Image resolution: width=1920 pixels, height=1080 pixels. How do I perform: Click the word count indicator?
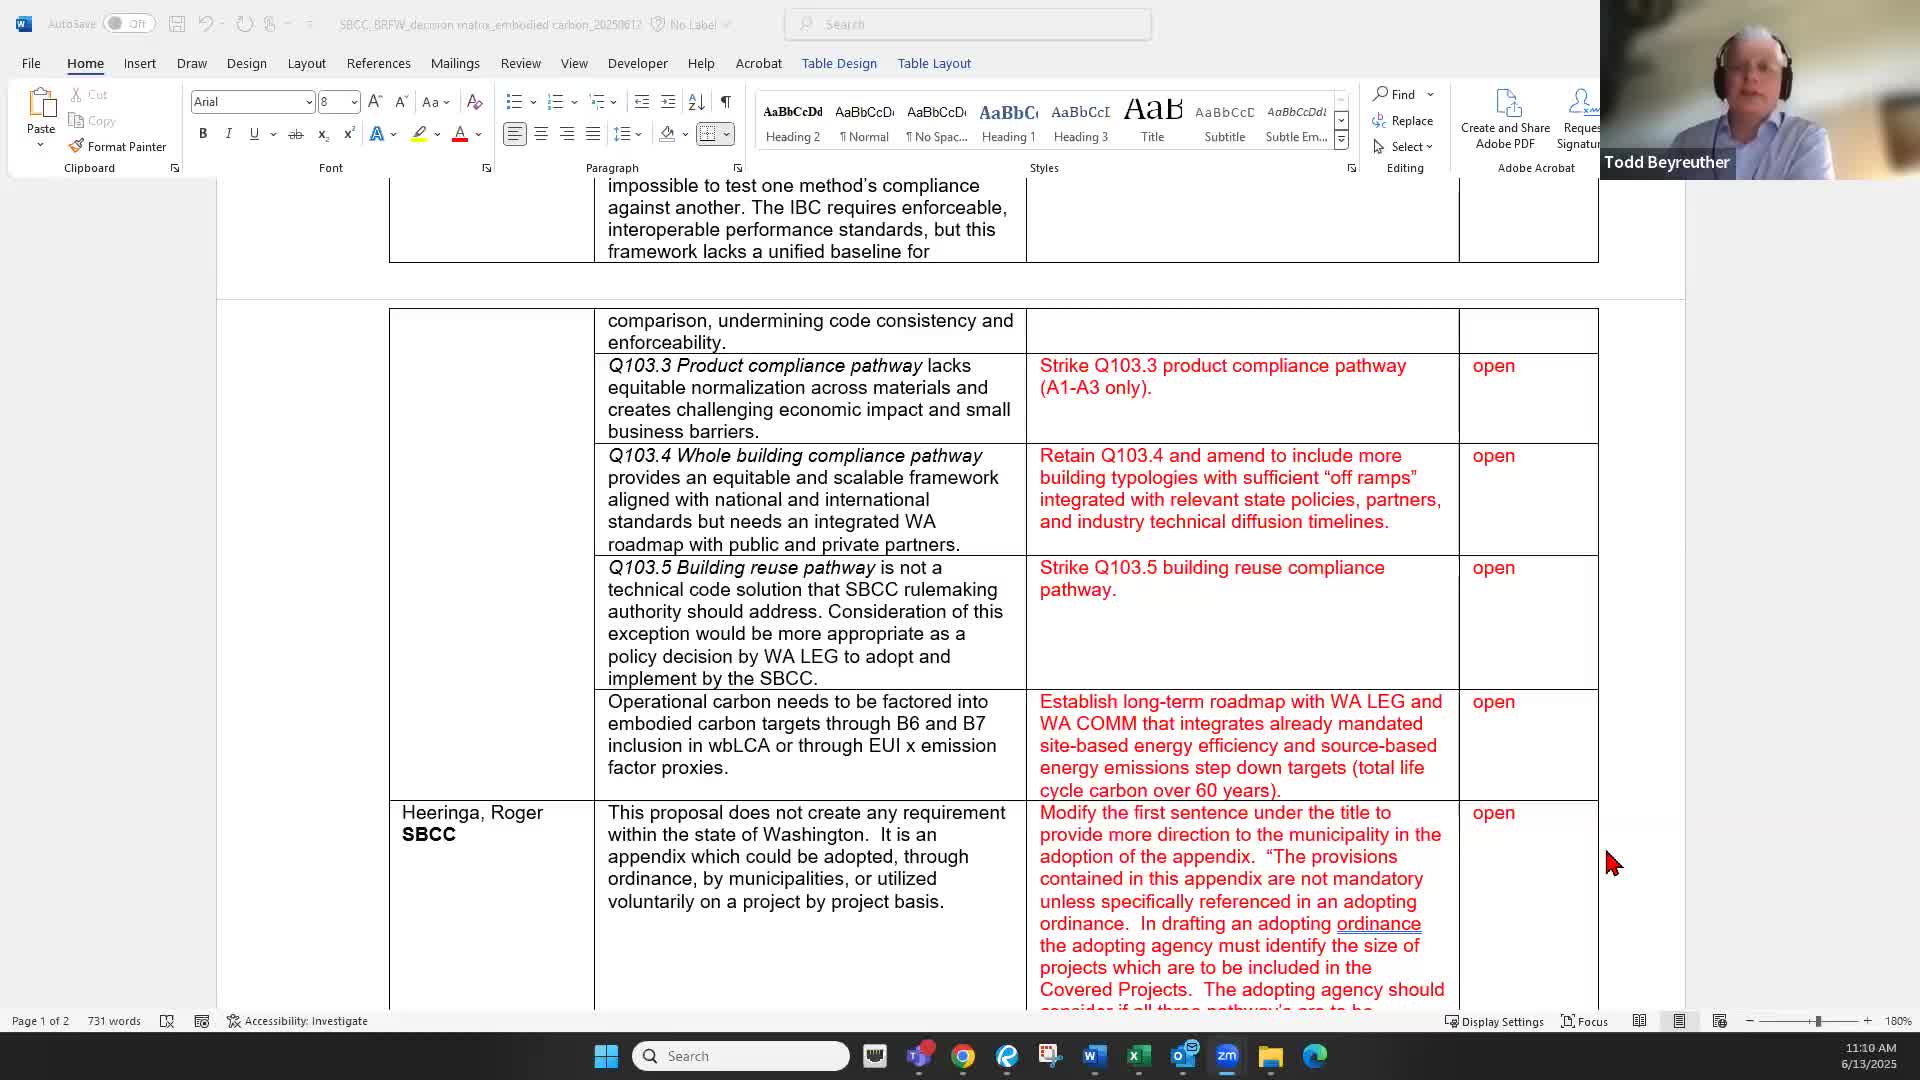click(114, 1021)
